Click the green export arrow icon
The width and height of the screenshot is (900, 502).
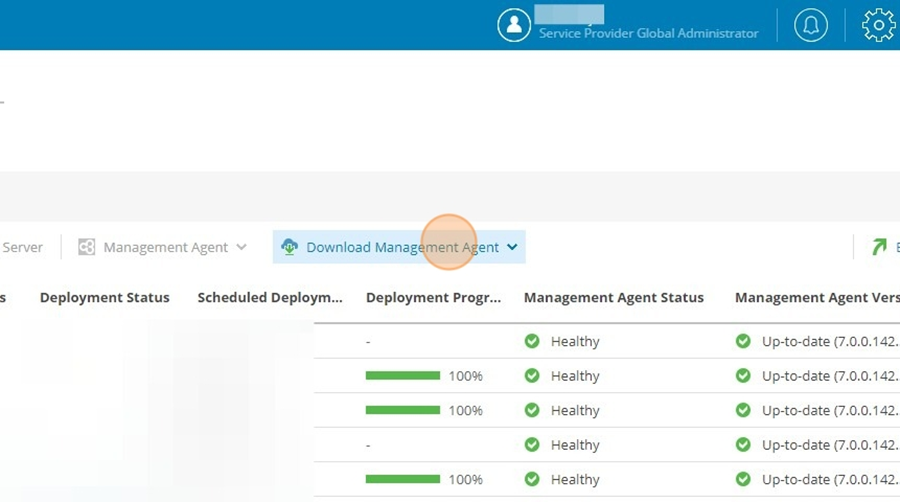tap(879, 247)
